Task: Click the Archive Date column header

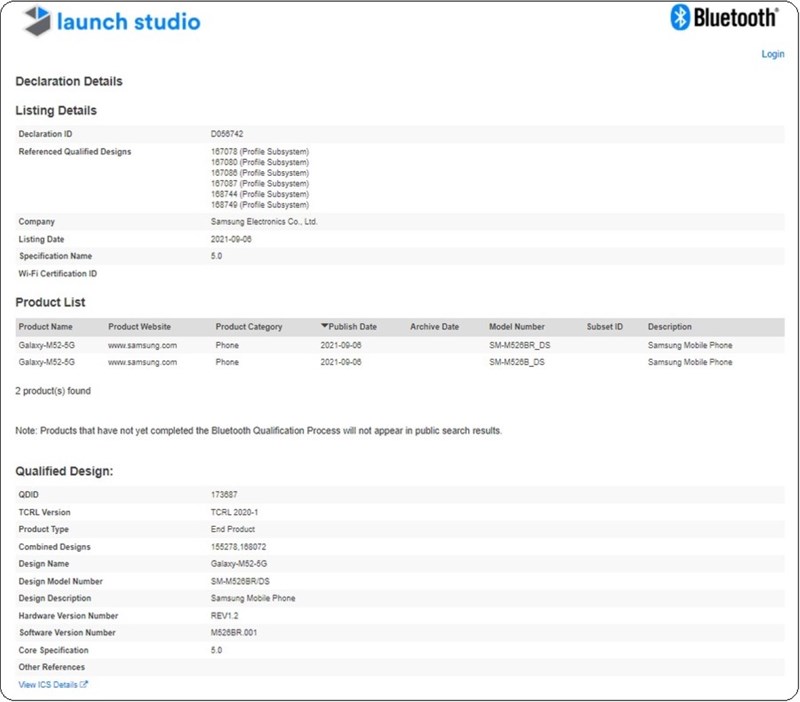Action: 434,327
